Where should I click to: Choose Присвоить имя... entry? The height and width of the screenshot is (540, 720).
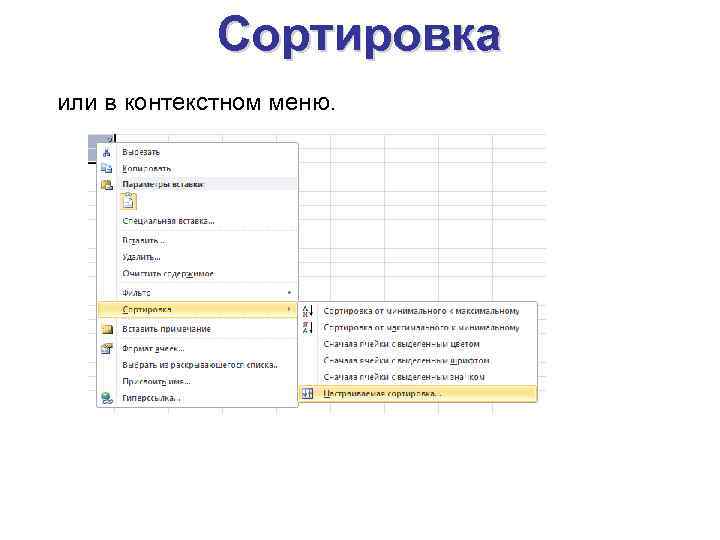pyautogui.click(x=156, y=382)
